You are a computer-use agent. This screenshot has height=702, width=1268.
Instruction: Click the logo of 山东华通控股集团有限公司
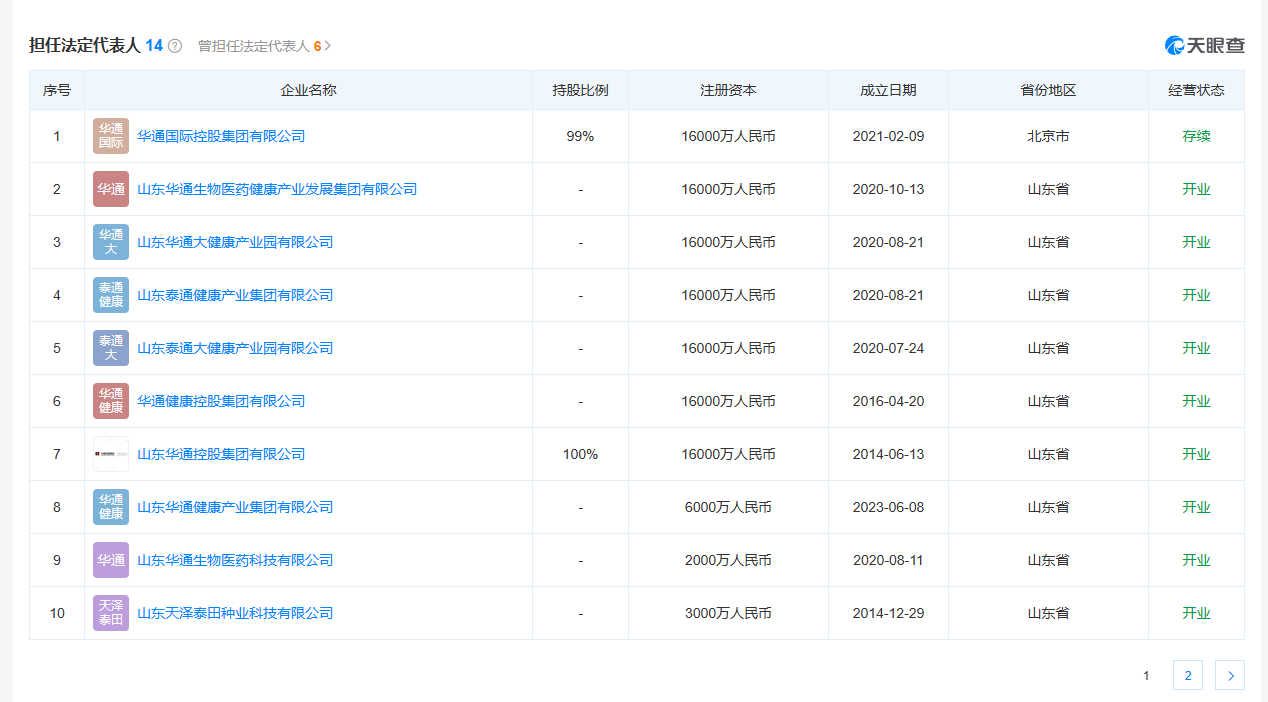point(111,454)
